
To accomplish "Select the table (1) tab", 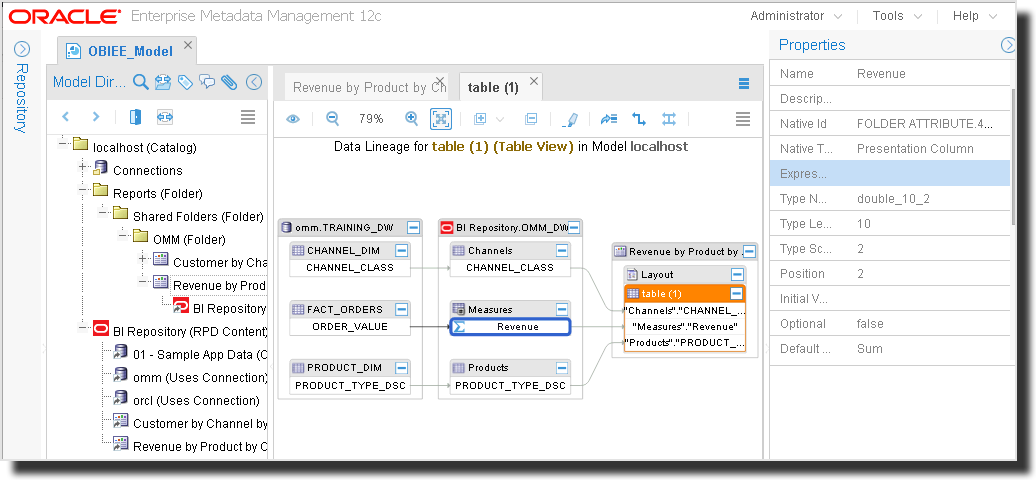I will [x=493, y=87].
